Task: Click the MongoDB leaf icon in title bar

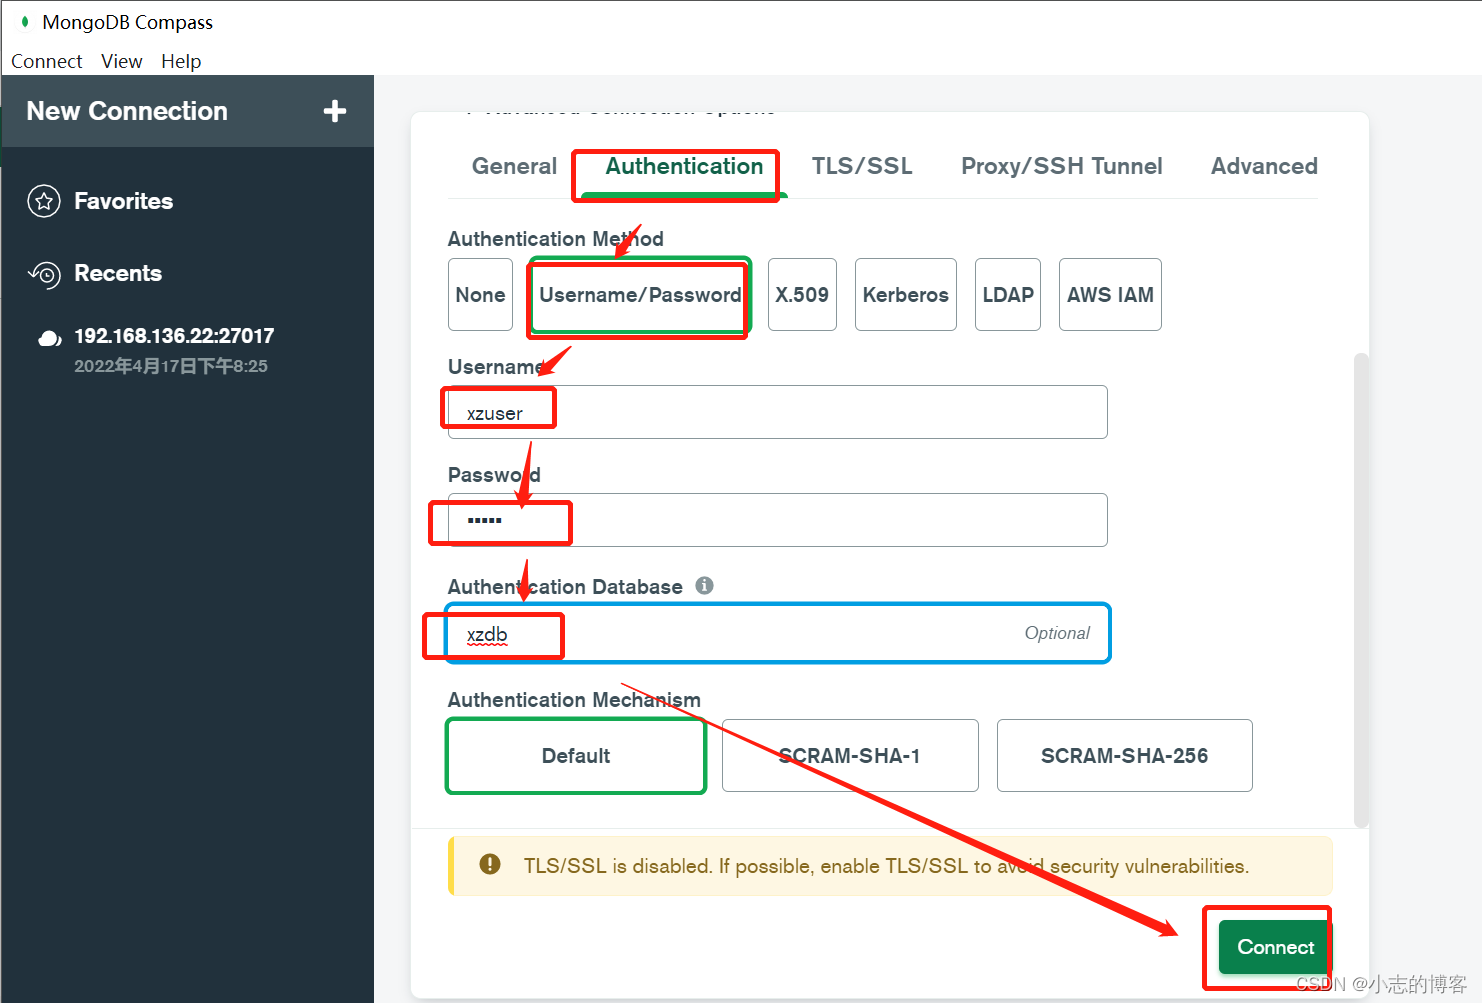Action: [x=25, y=21]
